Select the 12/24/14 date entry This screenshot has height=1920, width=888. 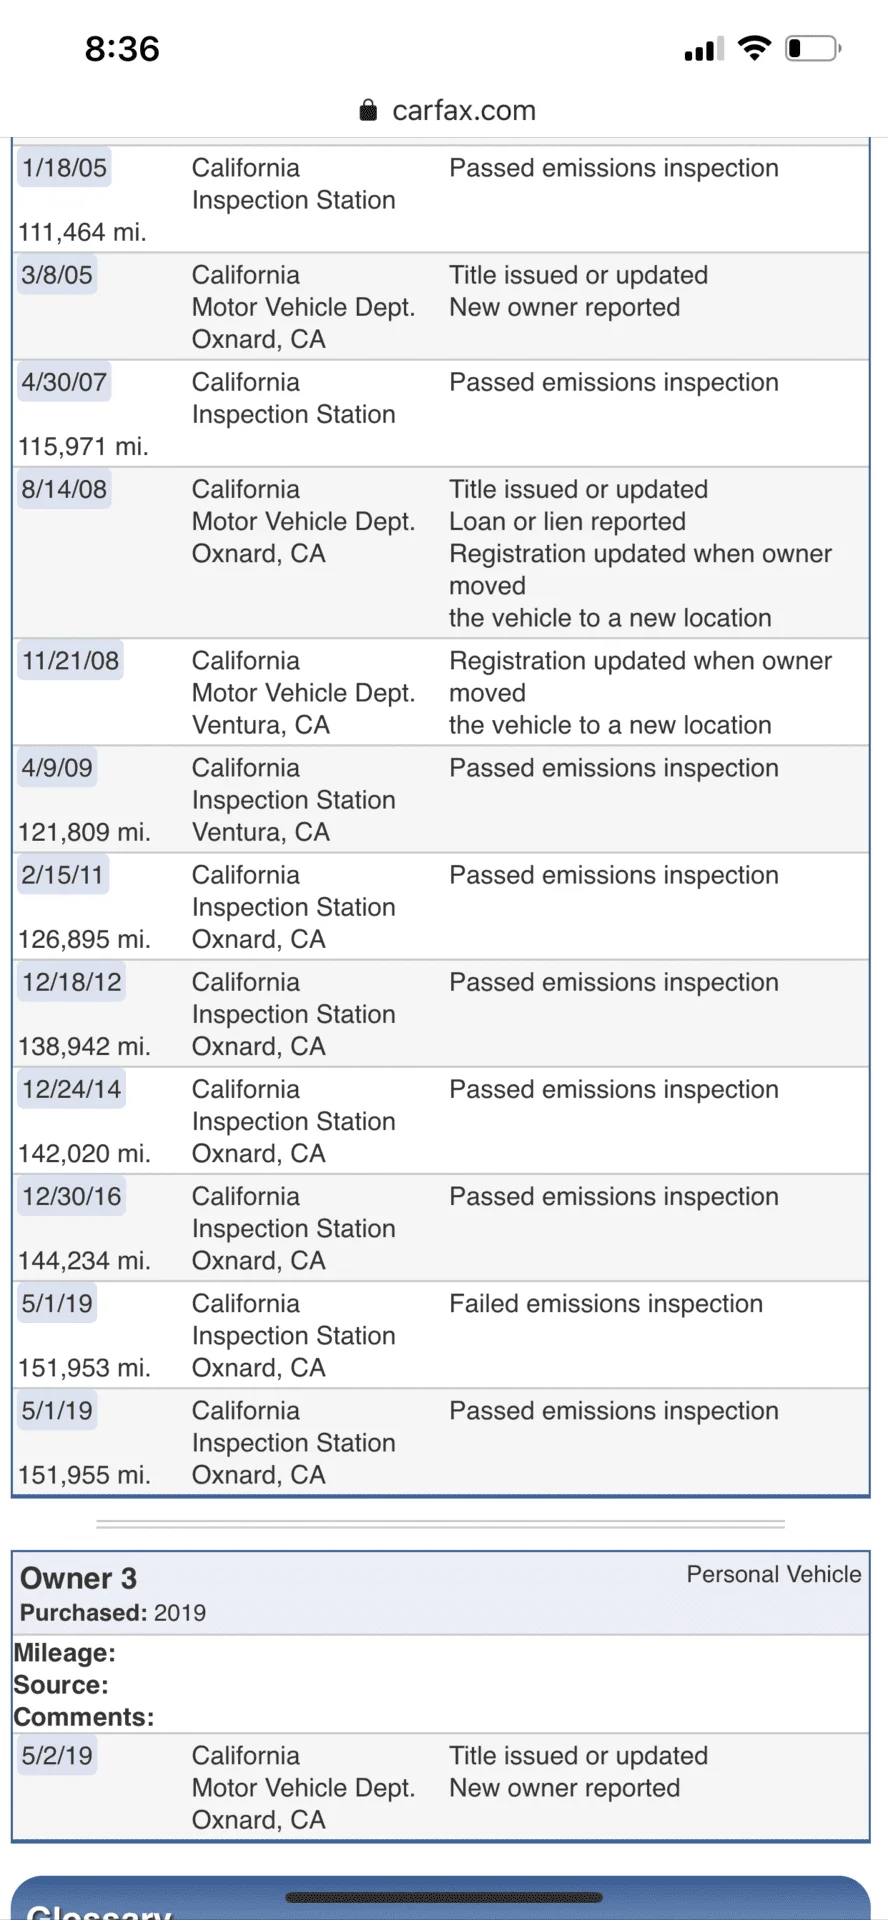pyautogui.click(x=72, y=1089)
